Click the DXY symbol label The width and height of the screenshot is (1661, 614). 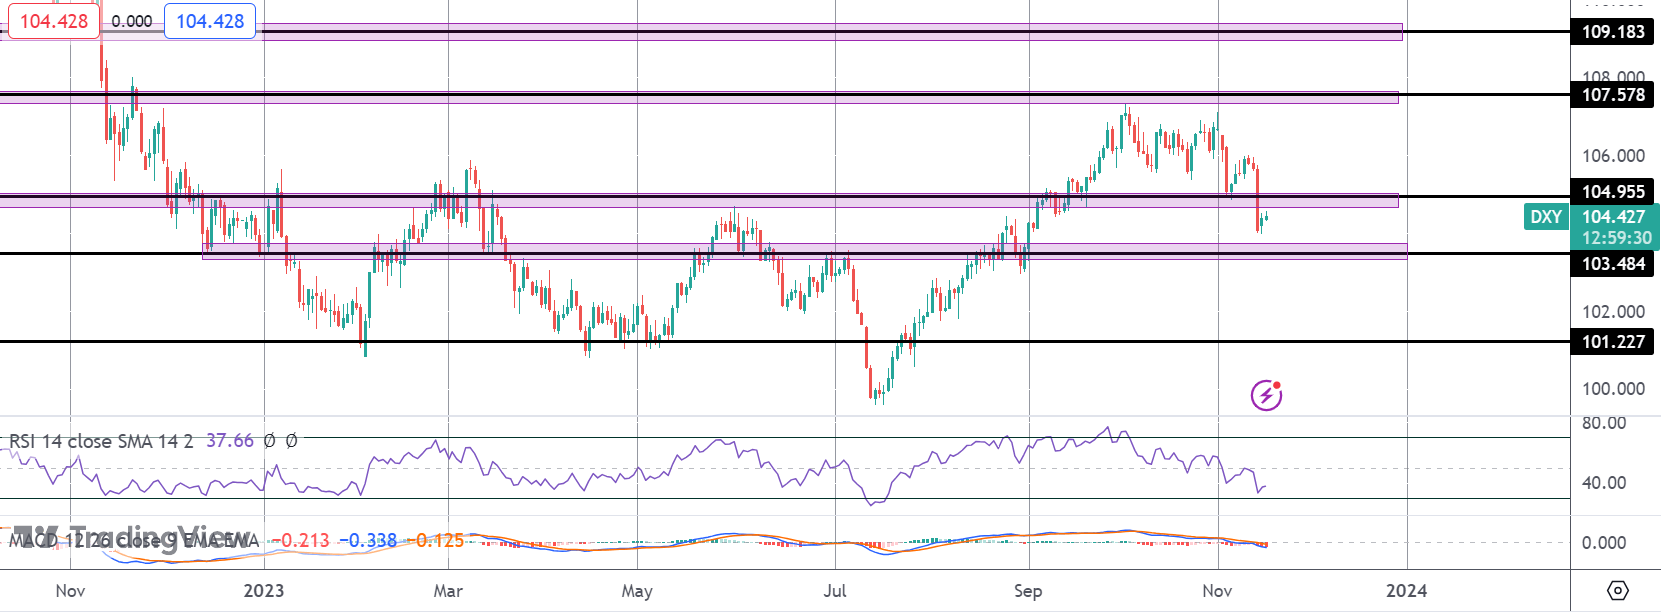click(1546, 217)
